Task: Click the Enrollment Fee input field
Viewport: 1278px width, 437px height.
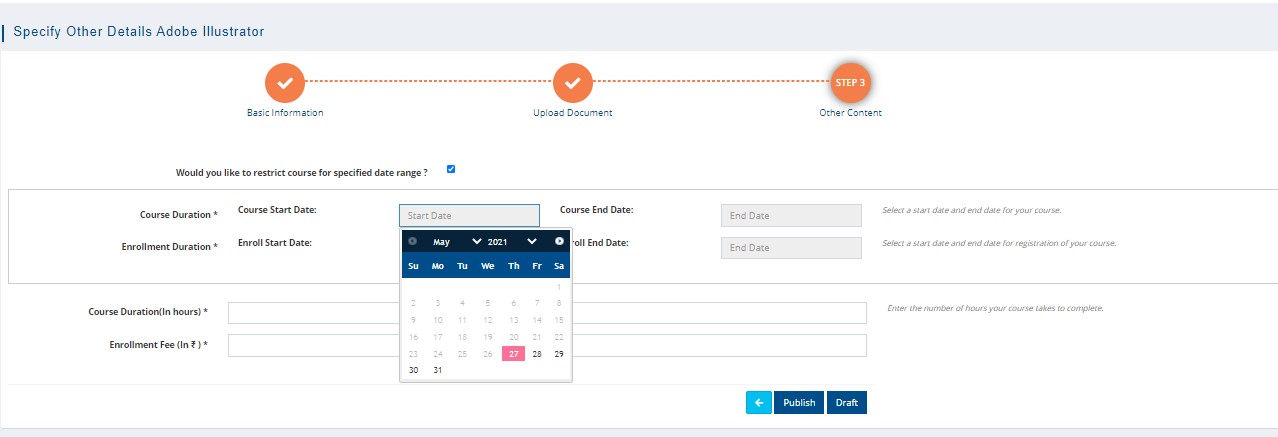Action: [547, 345]
